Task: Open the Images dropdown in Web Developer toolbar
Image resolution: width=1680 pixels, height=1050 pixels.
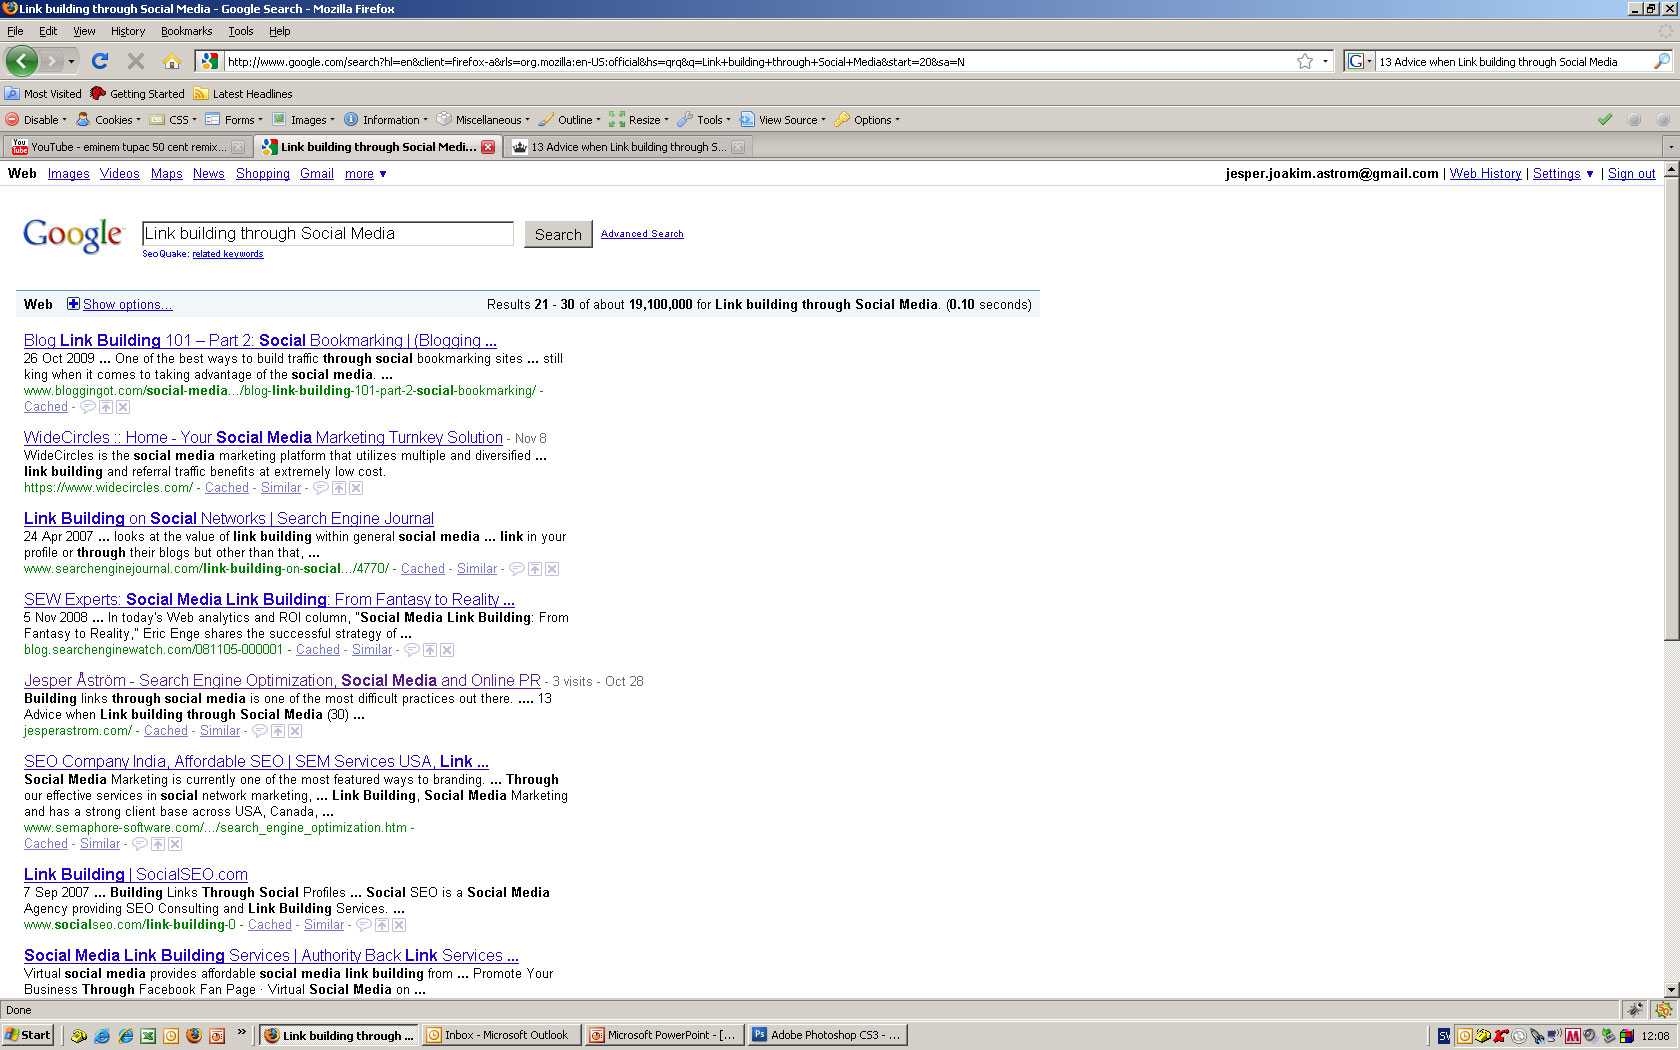Action: point(303,120)
